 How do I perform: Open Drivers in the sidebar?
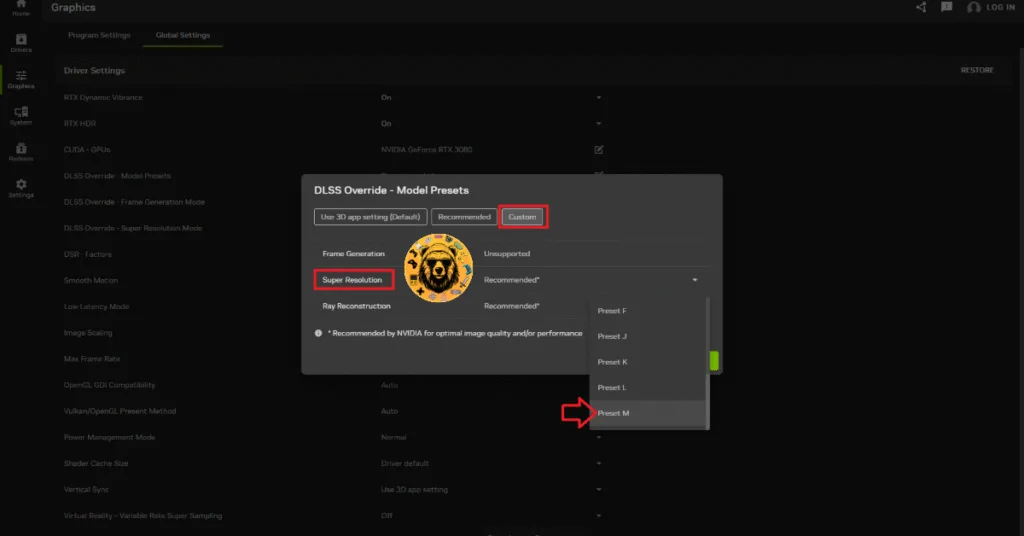pyautogui.click(x=21, y=43)
